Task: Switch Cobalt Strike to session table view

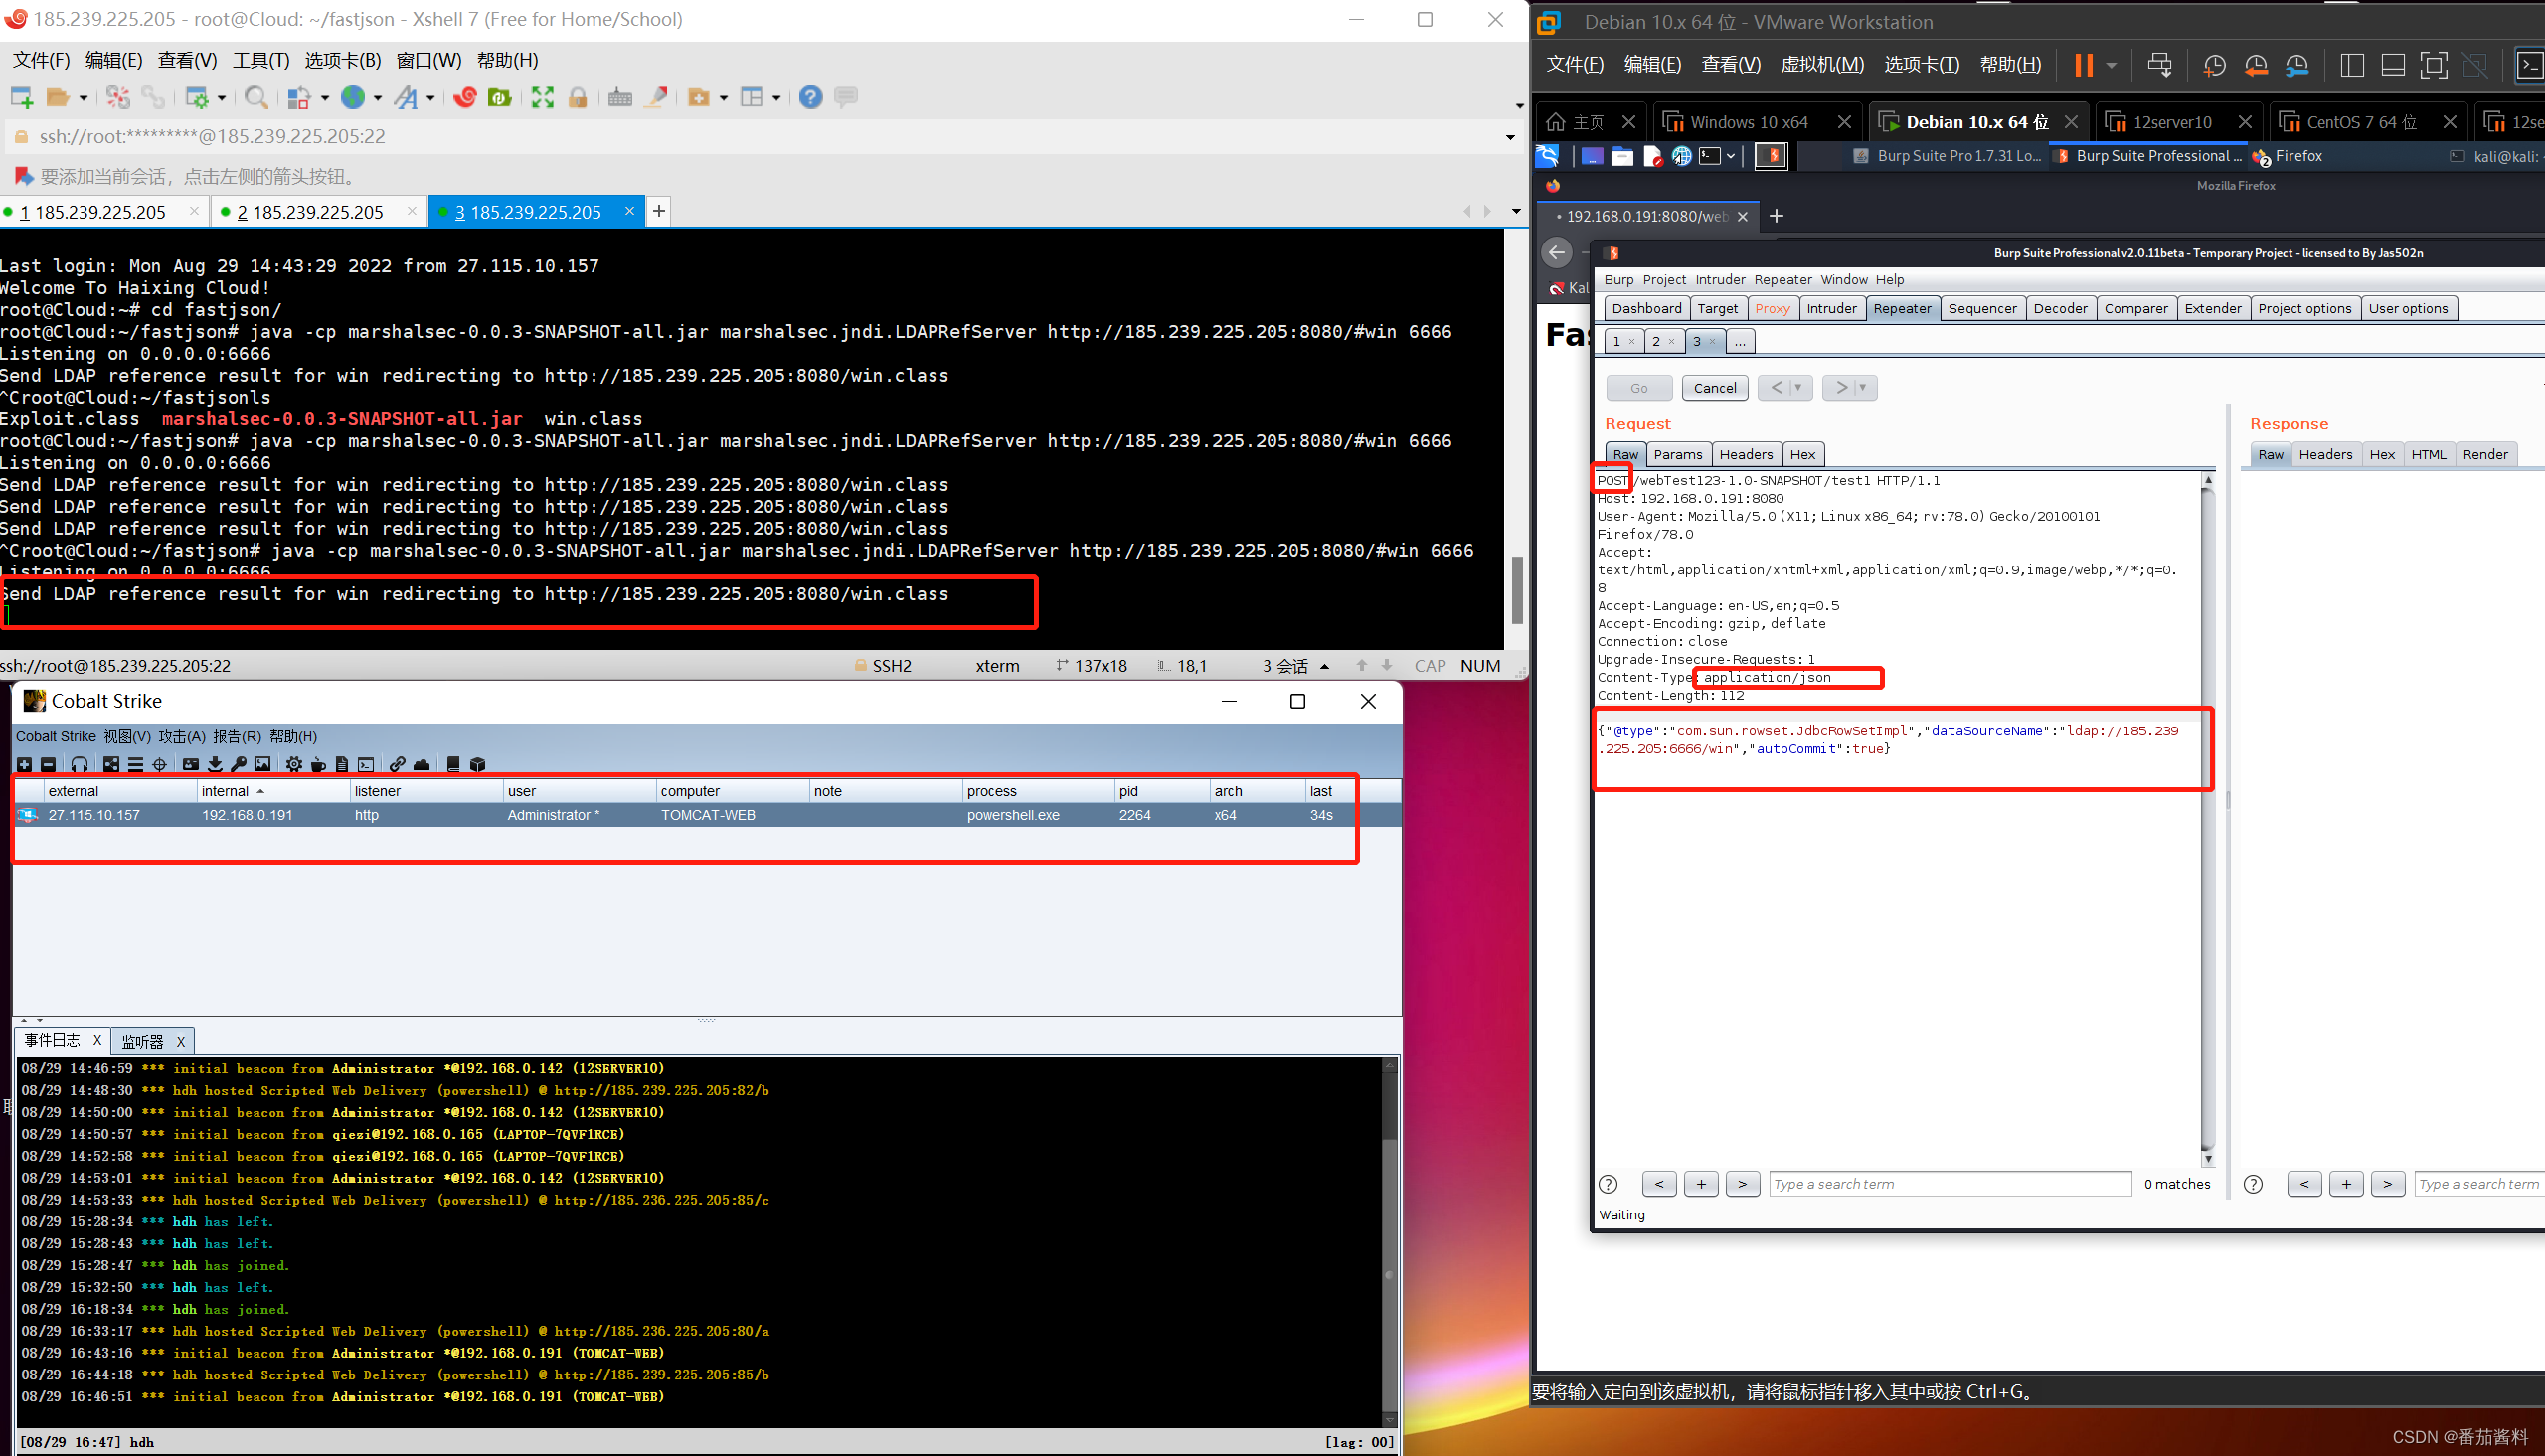Action: pyautogui.click(x=135, y=764)
